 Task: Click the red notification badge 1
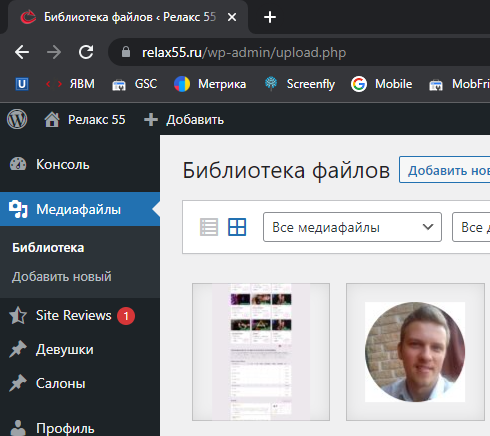[x=126, y=316]
